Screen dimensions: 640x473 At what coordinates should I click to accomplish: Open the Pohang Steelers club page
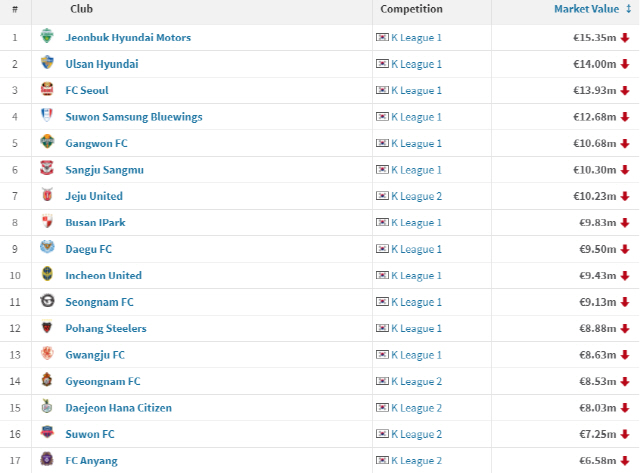pyautogui.click(x=106, y=329)
